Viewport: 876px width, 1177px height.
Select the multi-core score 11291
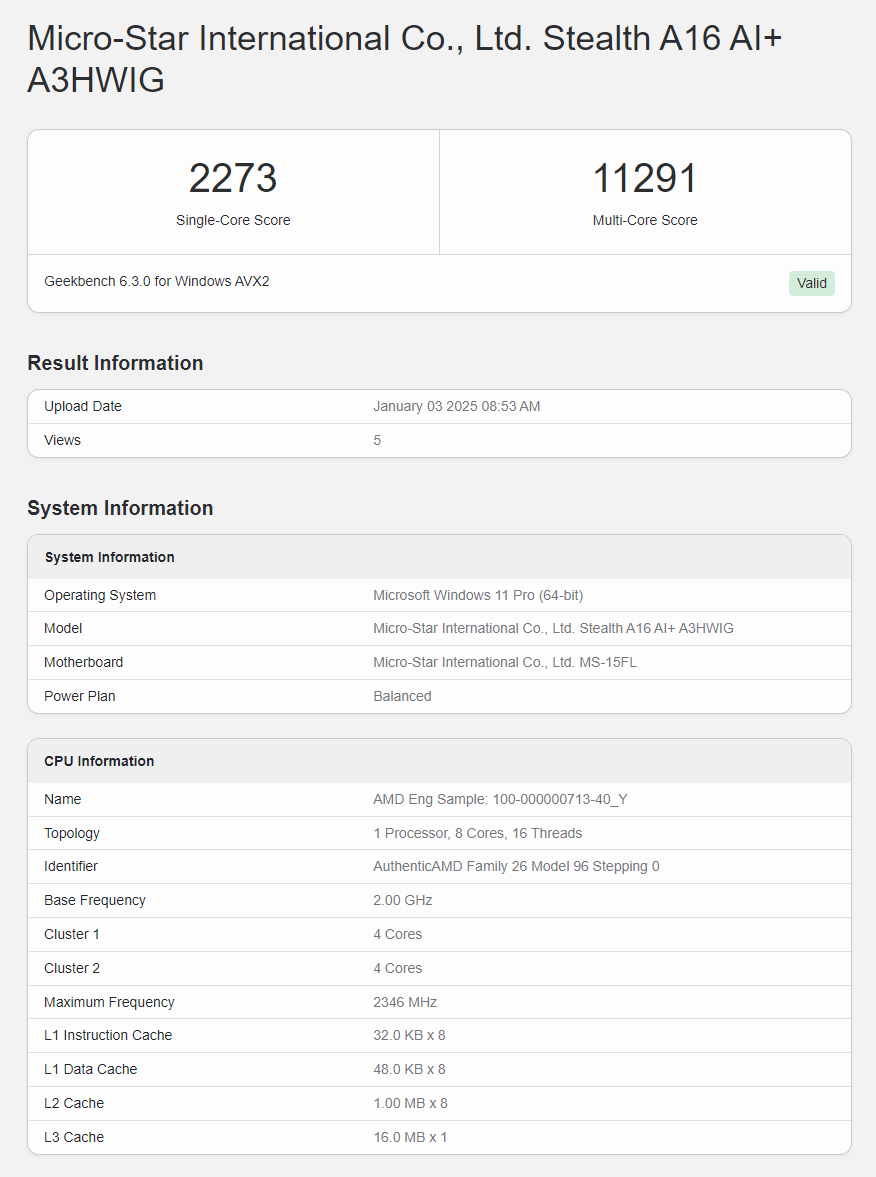[645, 178]
